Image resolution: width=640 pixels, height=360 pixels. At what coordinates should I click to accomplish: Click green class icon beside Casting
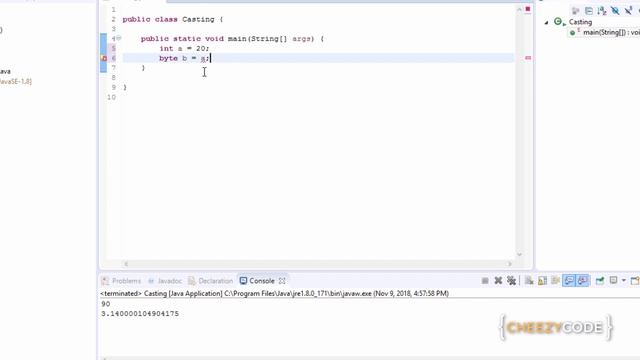pos(558,22)
